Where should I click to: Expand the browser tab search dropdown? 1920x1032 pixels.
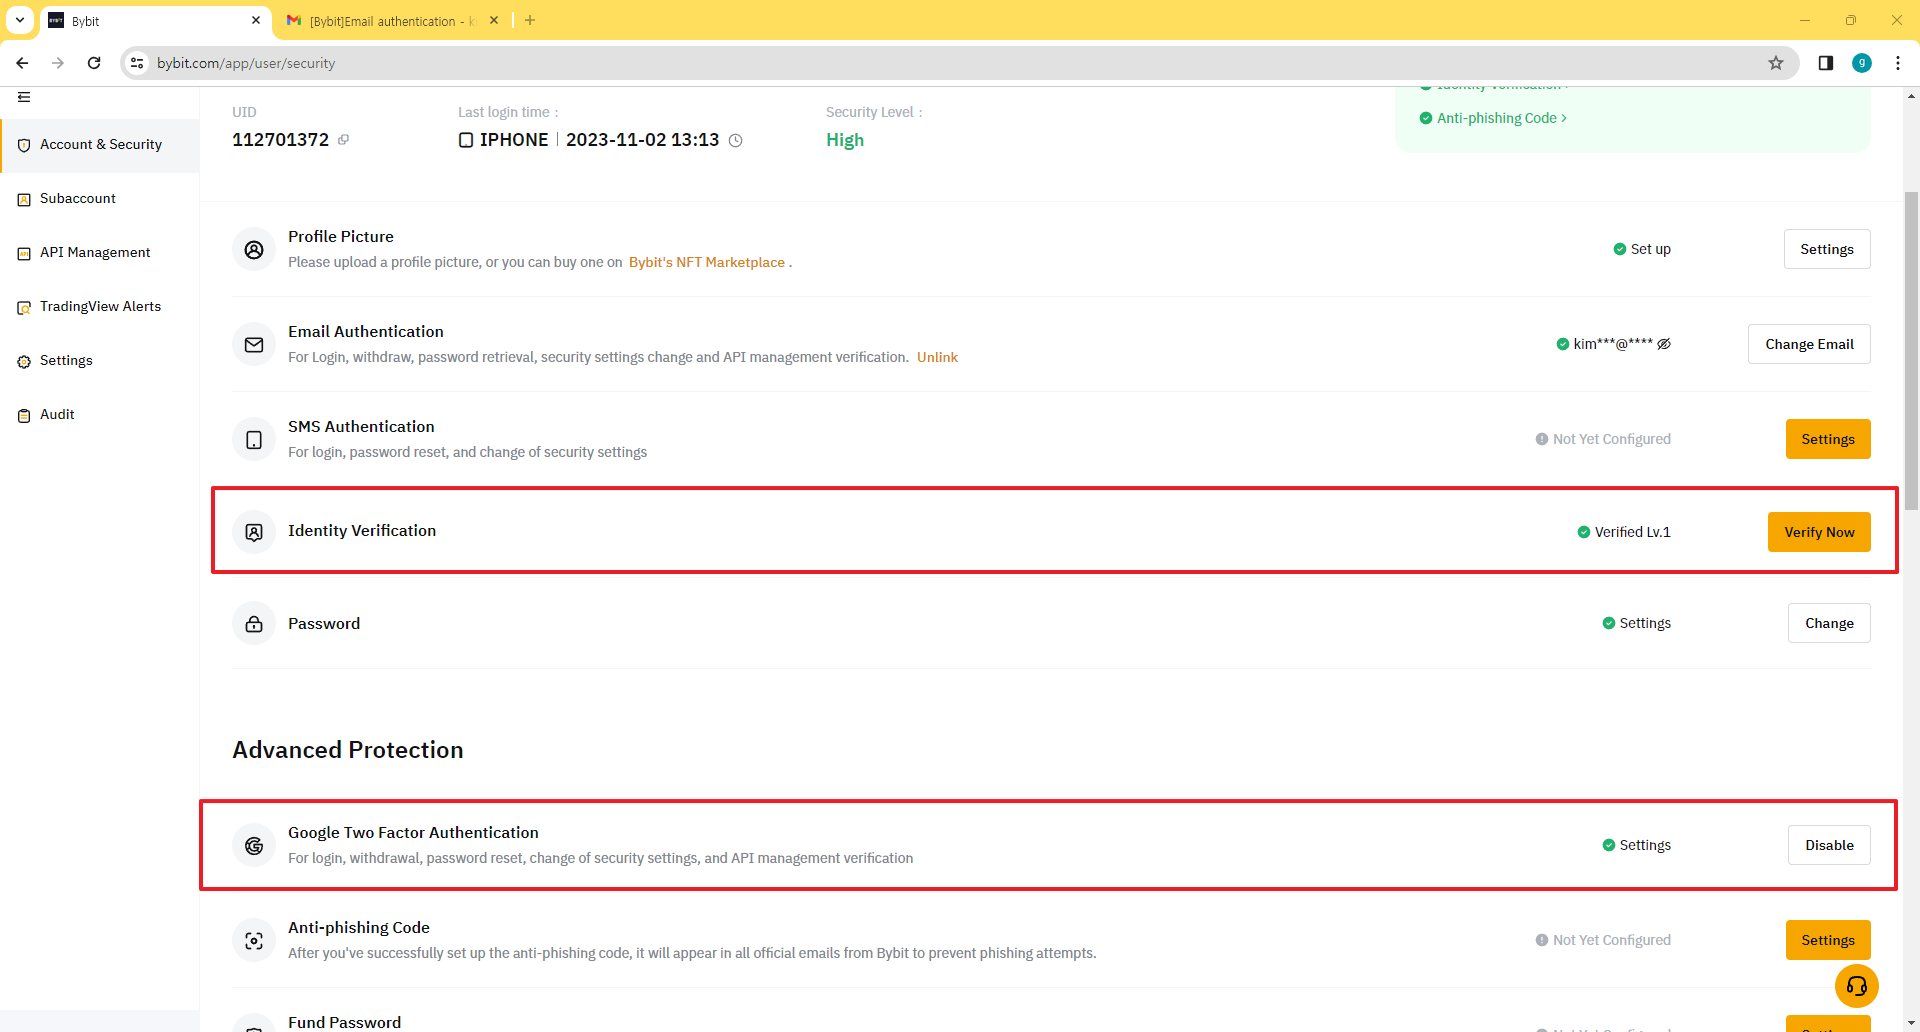pos(20,20)
